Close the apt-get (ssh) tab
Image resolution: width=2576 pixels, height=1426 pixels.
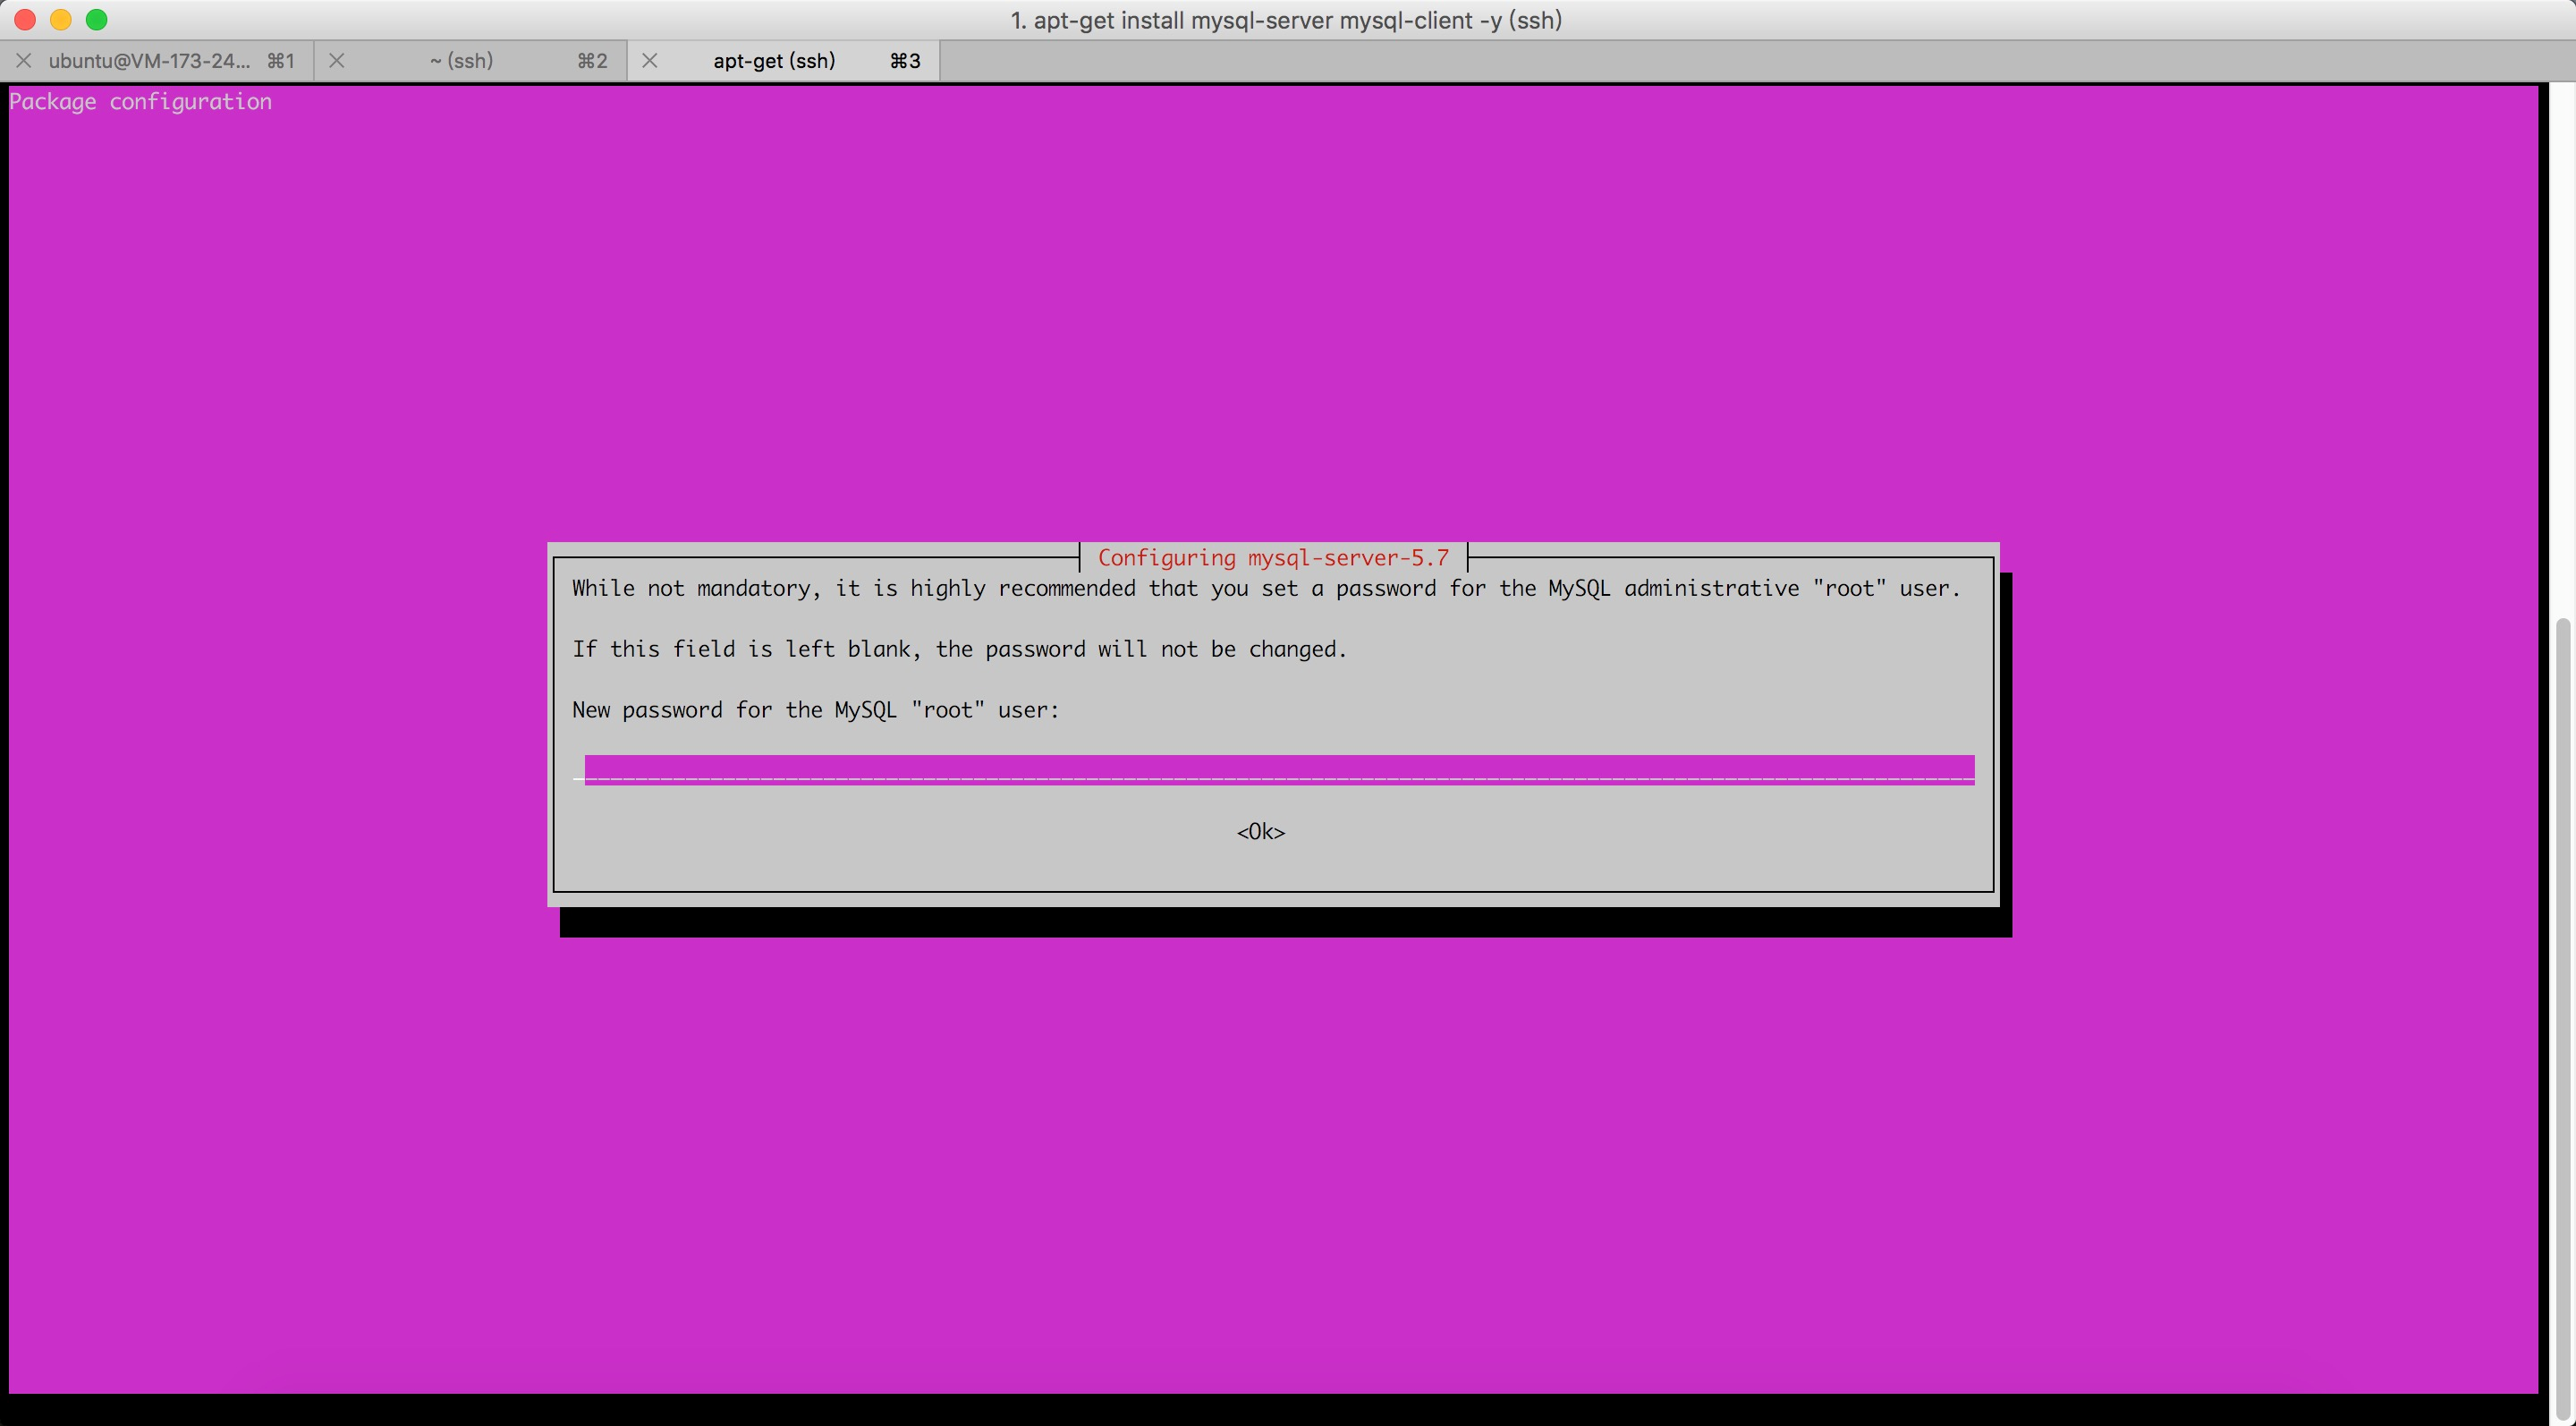(x=650, y=61)
